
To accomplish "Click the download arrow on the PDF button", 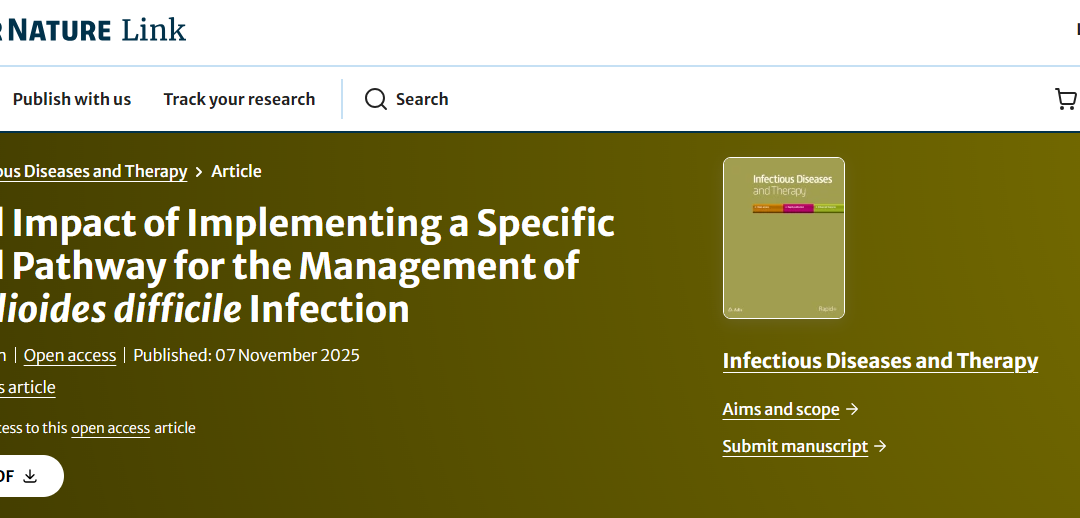I will 30,476.
